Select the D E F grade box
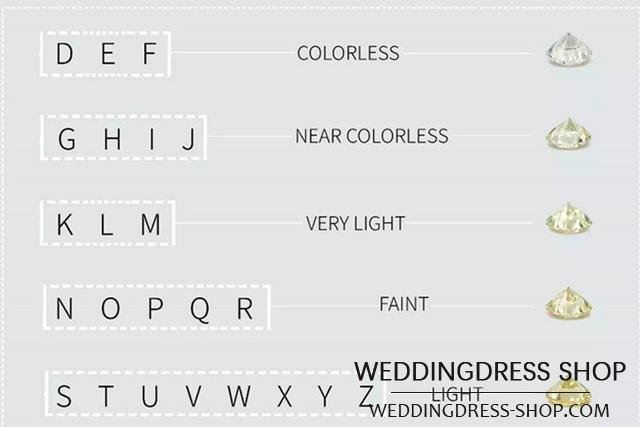Viewport: 640px width, 427px height. (105, 53)
